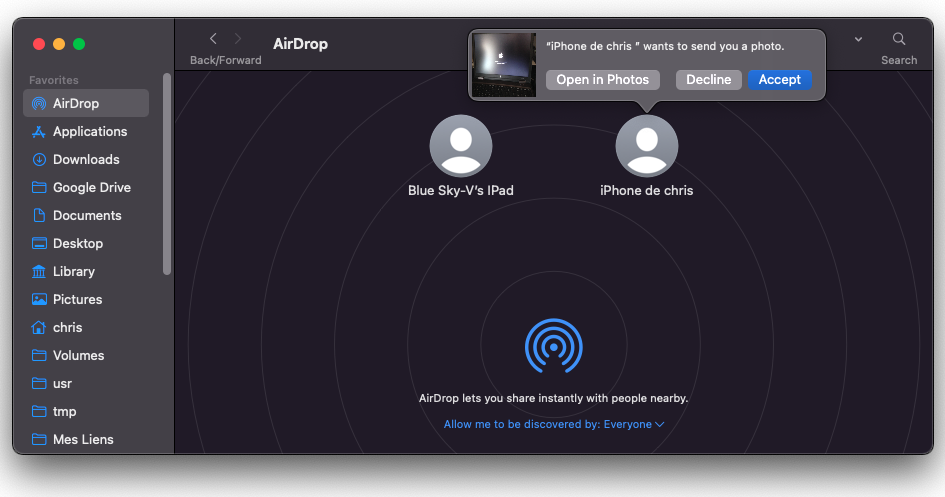Open Volumes label in the sidebar
945x497 pixels.
[78, 355]
